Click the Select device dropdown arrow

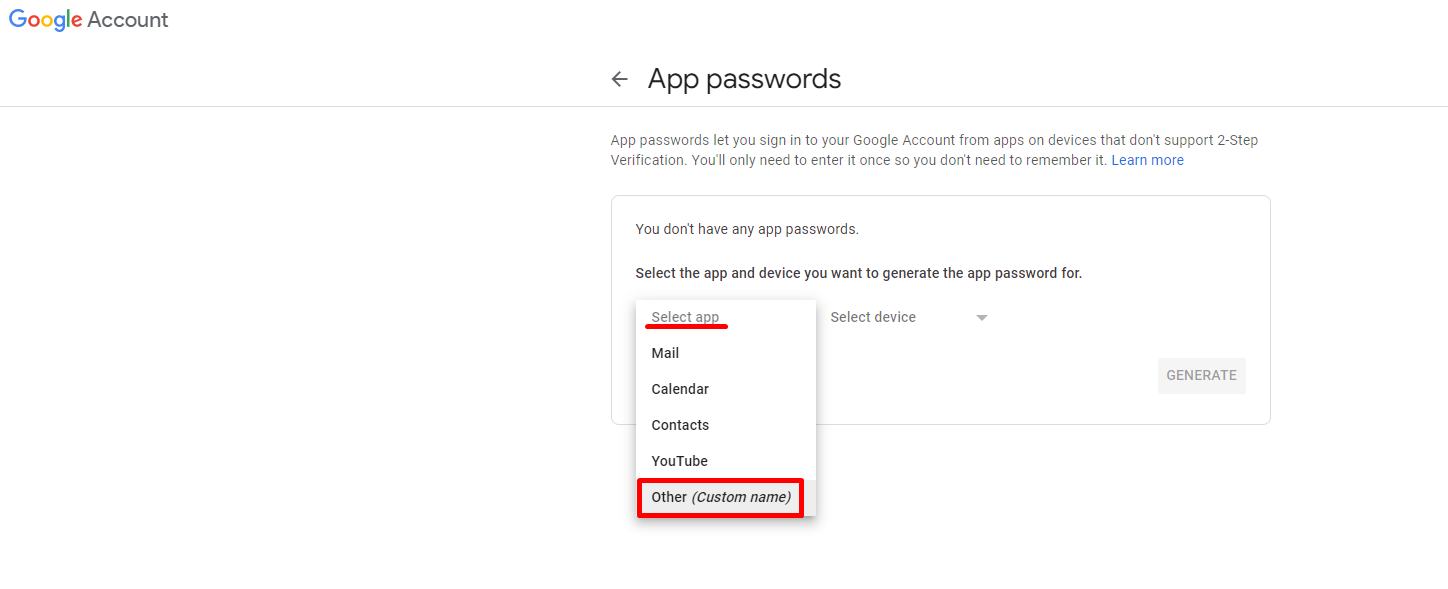pyautogui.click(x=982, y=318)
